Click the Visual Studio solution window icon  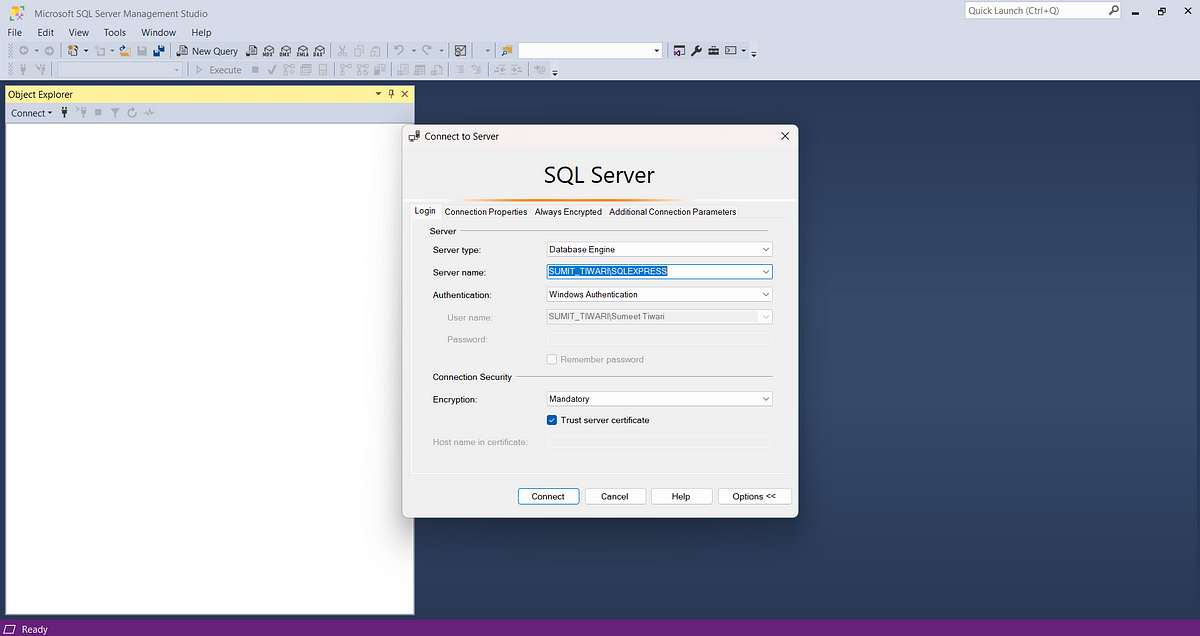pyautogui.click(x=679, y=50)
